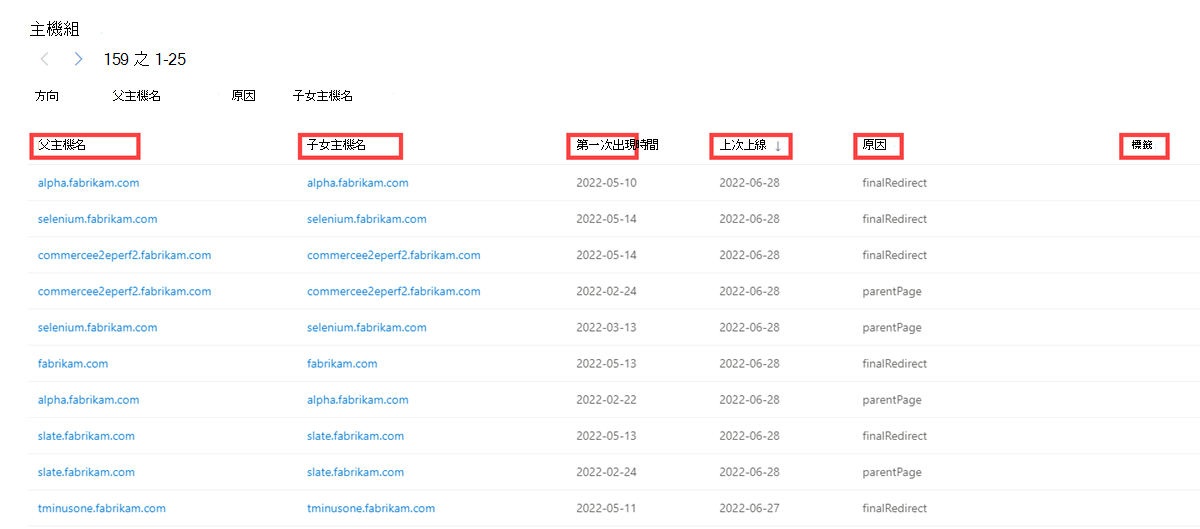Open parent commercee2eperf2.fabrikam.com link in parentPage row
Image resolution: width=1200 pixels, height=529 pixels.
coord(124,291)
